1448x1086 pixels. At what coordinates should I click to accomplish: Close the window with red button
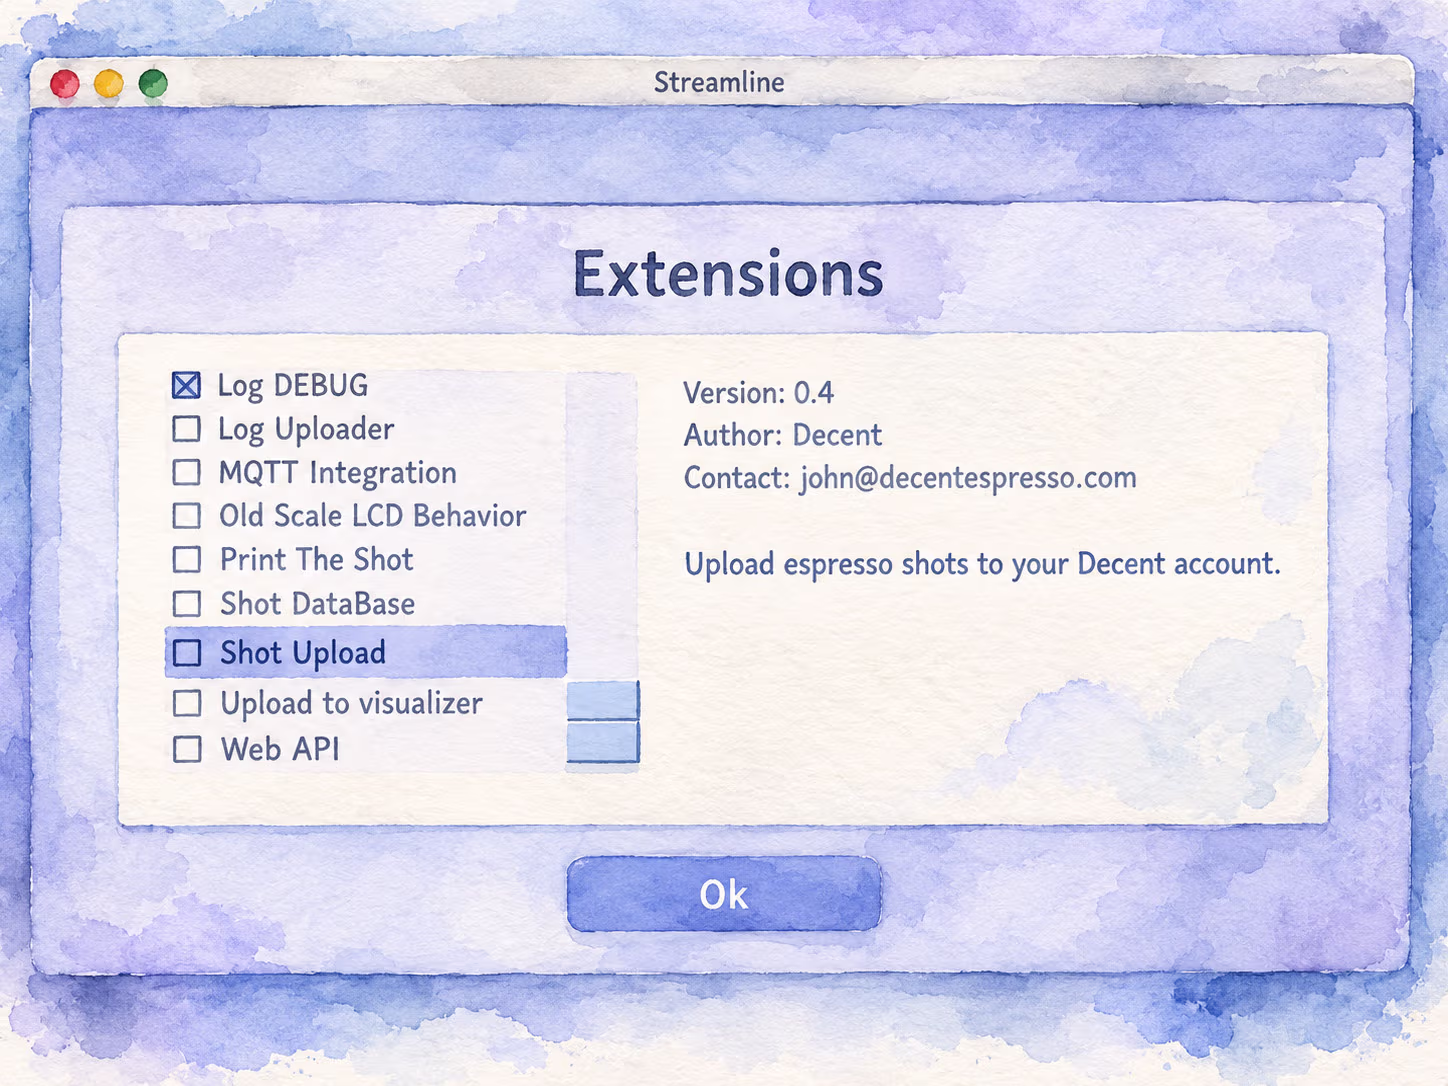(65, 84)
